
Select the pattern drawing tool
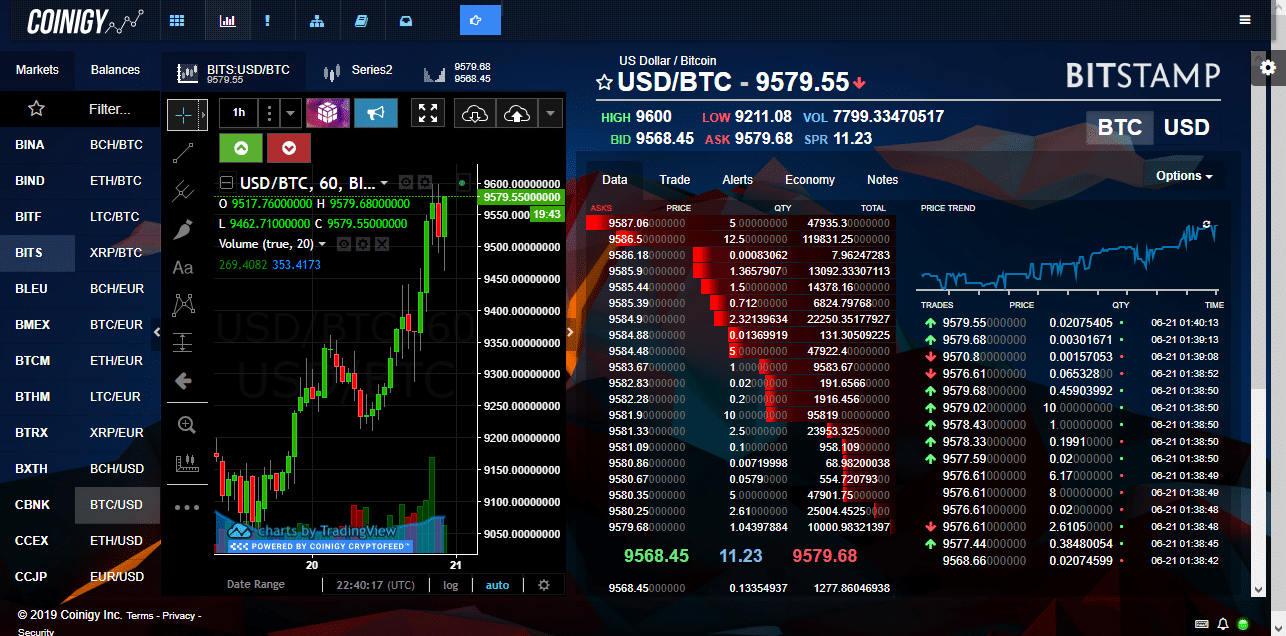(183, 304)
